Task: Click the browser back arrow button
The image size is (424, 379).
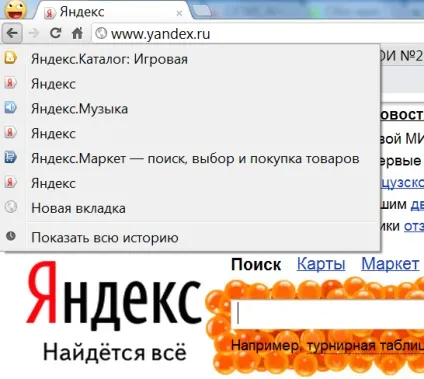Action: tap(12, 33)
